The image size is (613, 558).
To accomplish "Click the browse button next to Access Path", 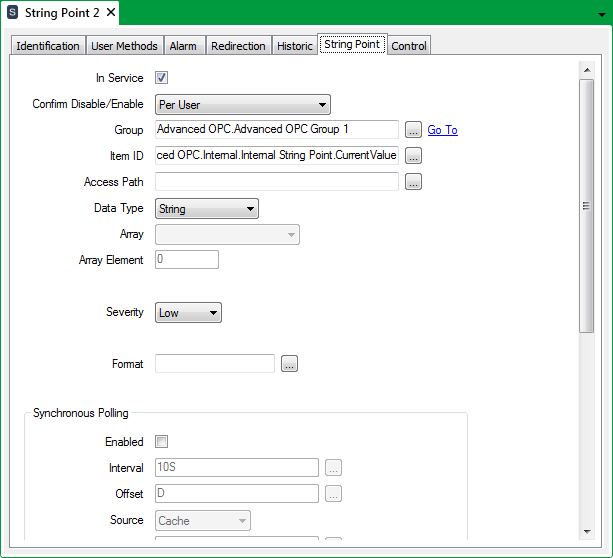I will click(413, 182).
